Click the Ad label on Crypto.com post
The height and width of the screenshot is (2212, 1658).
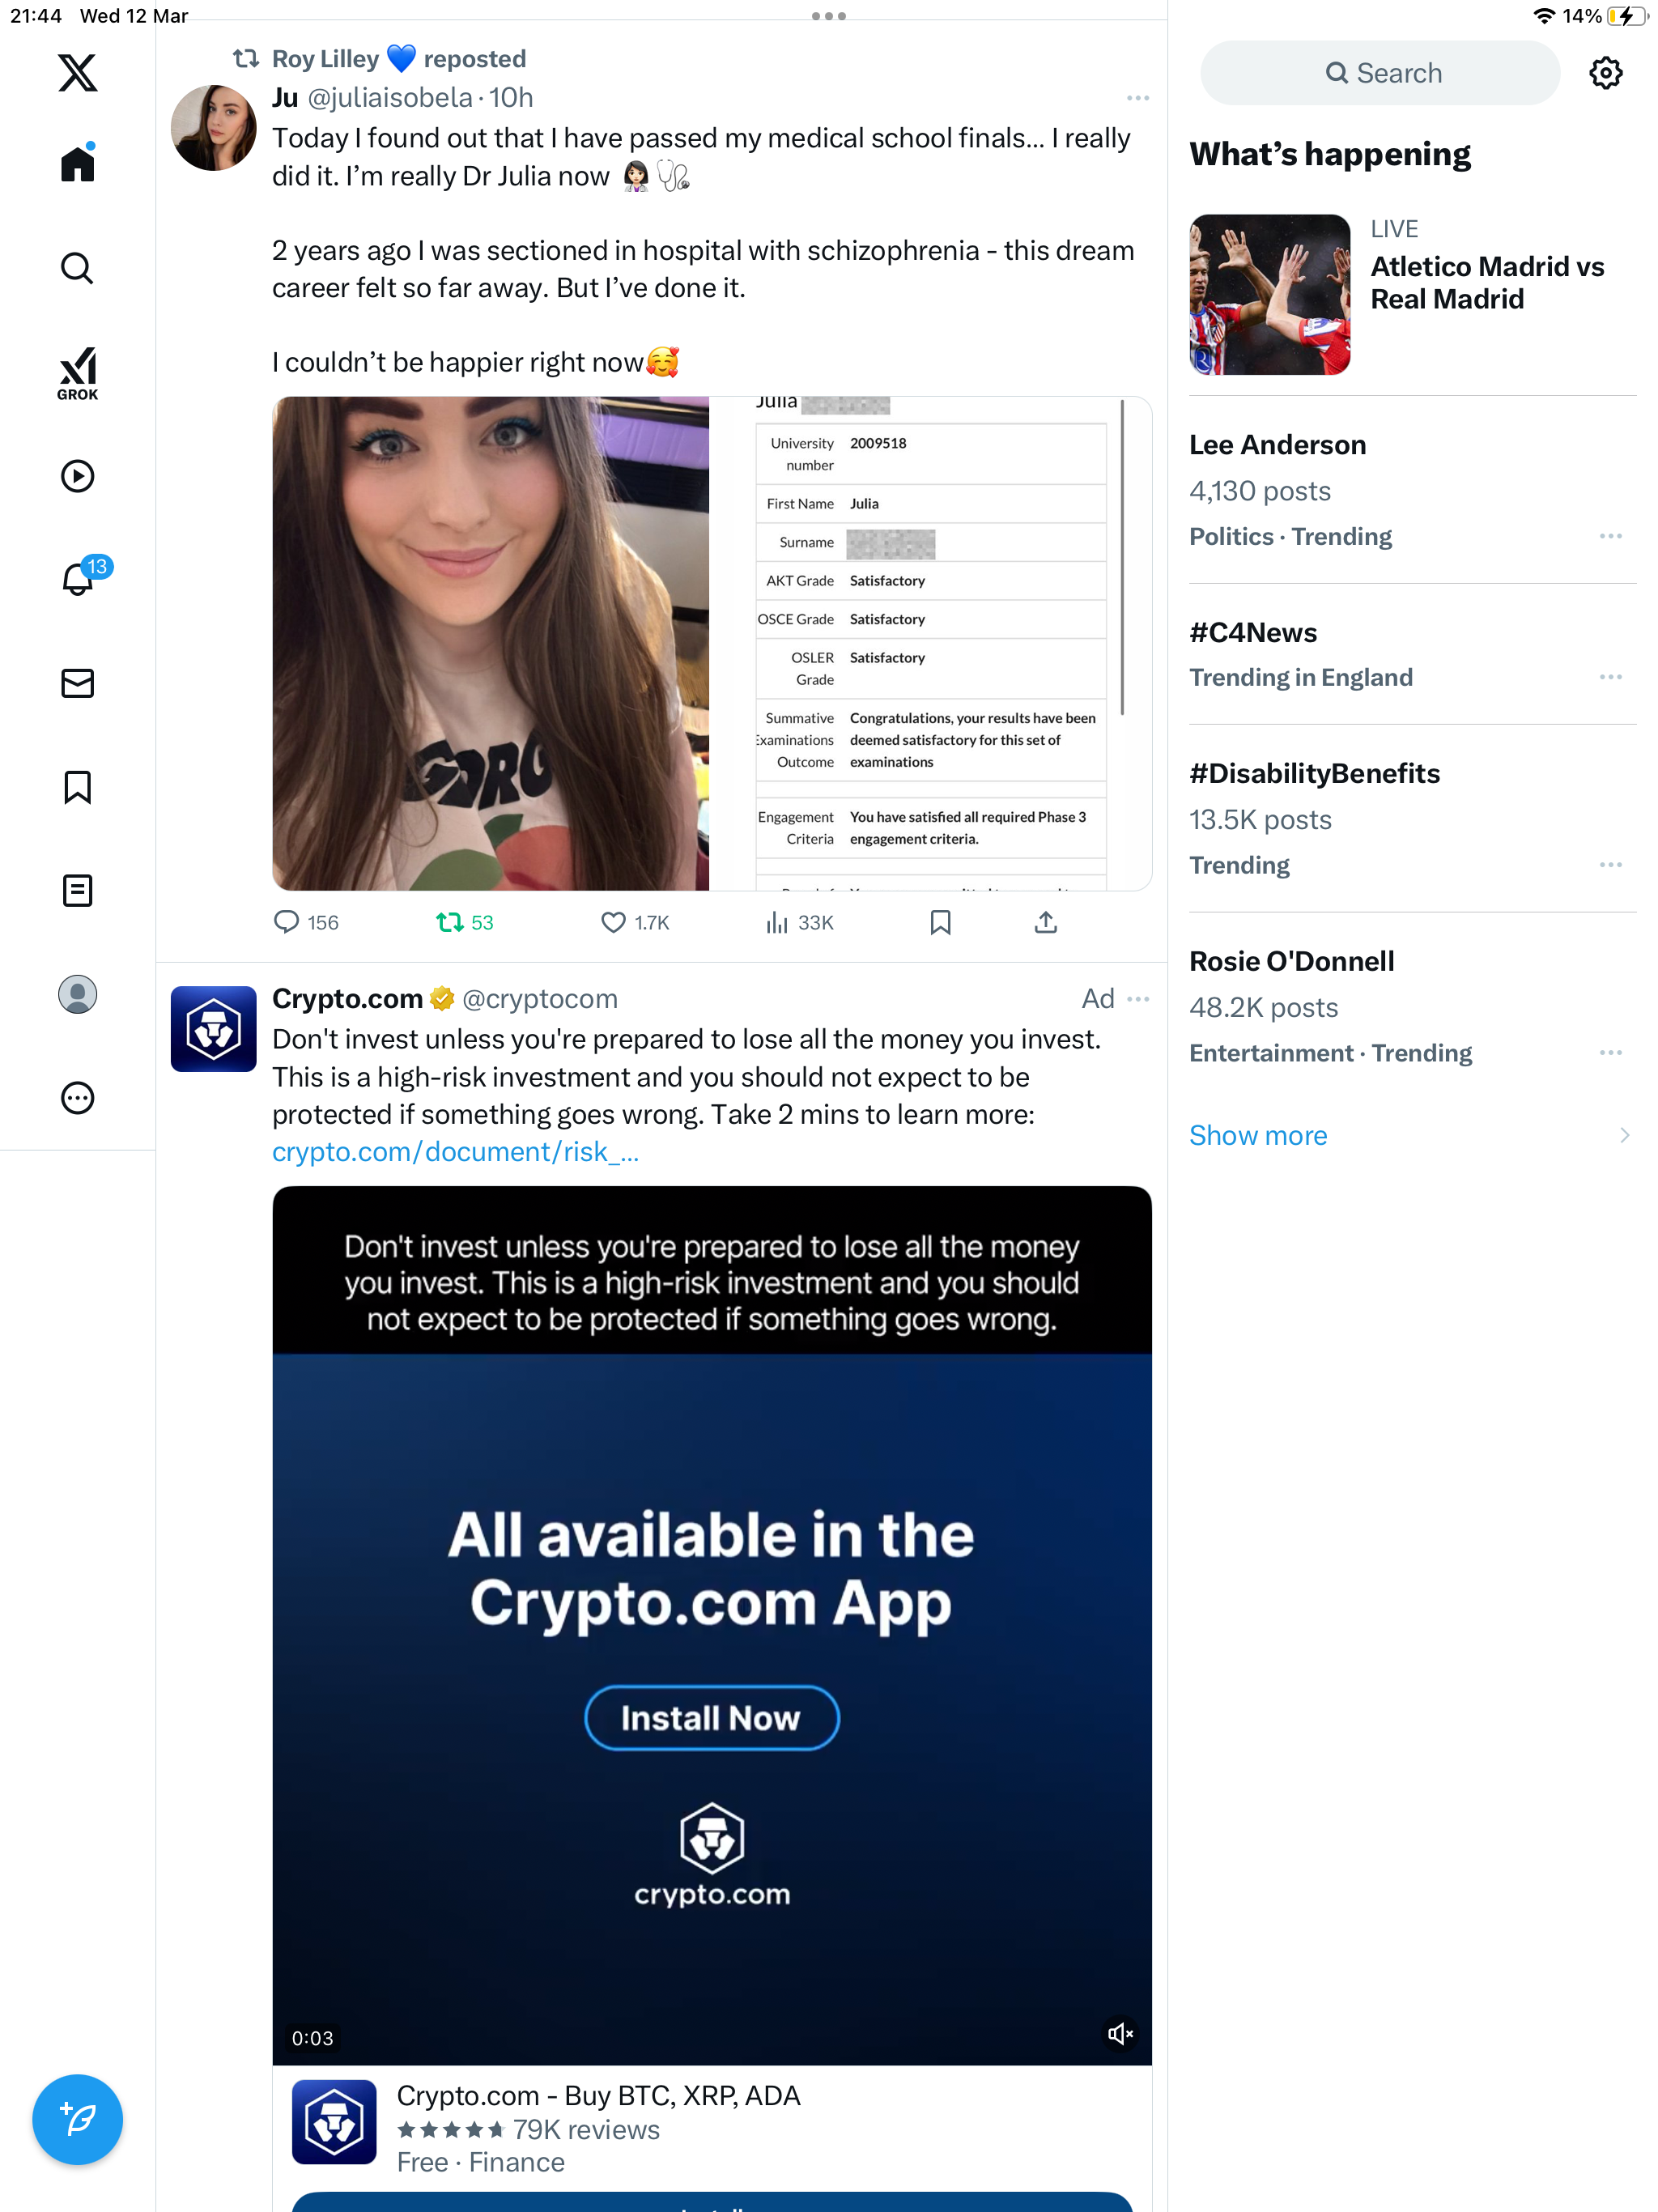coord(1097,999)
